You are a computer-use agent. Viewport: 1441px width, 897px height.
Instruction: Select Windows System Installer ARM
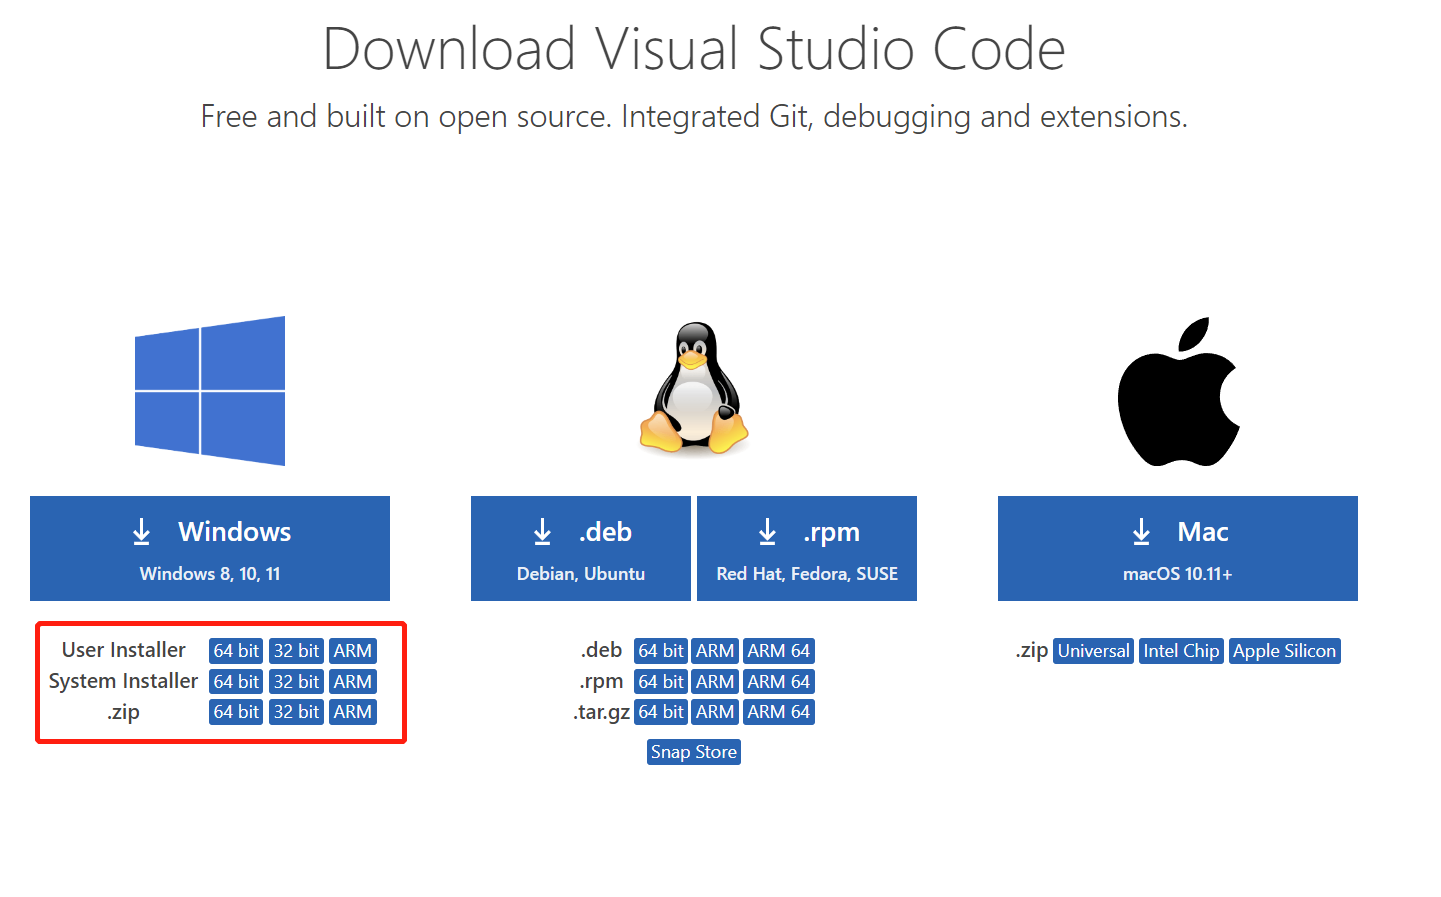353,682
